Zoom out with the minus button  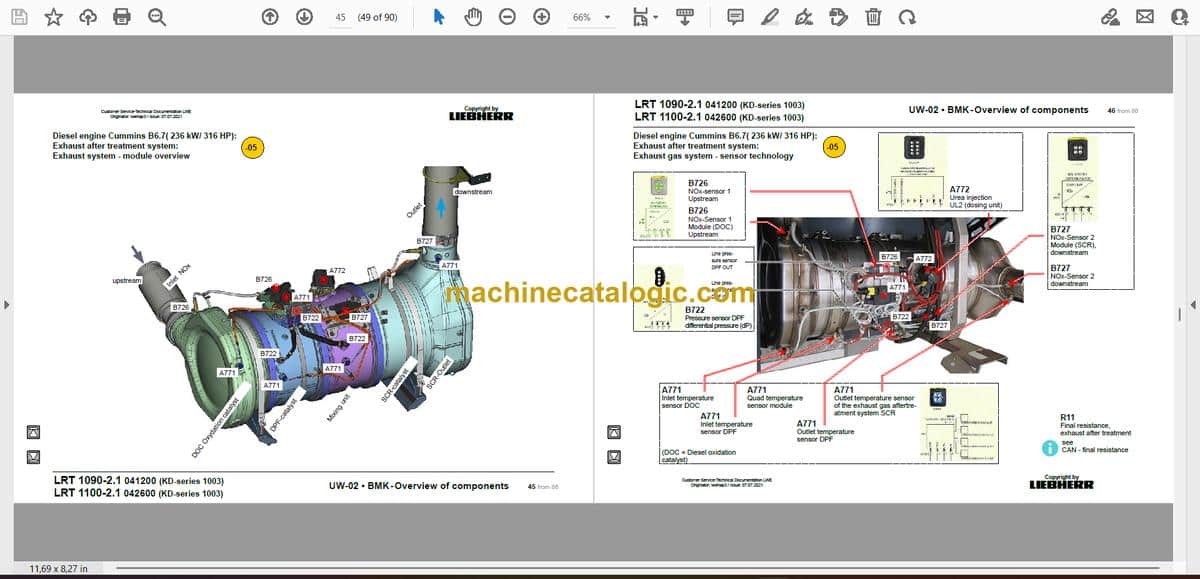(507, 17)
